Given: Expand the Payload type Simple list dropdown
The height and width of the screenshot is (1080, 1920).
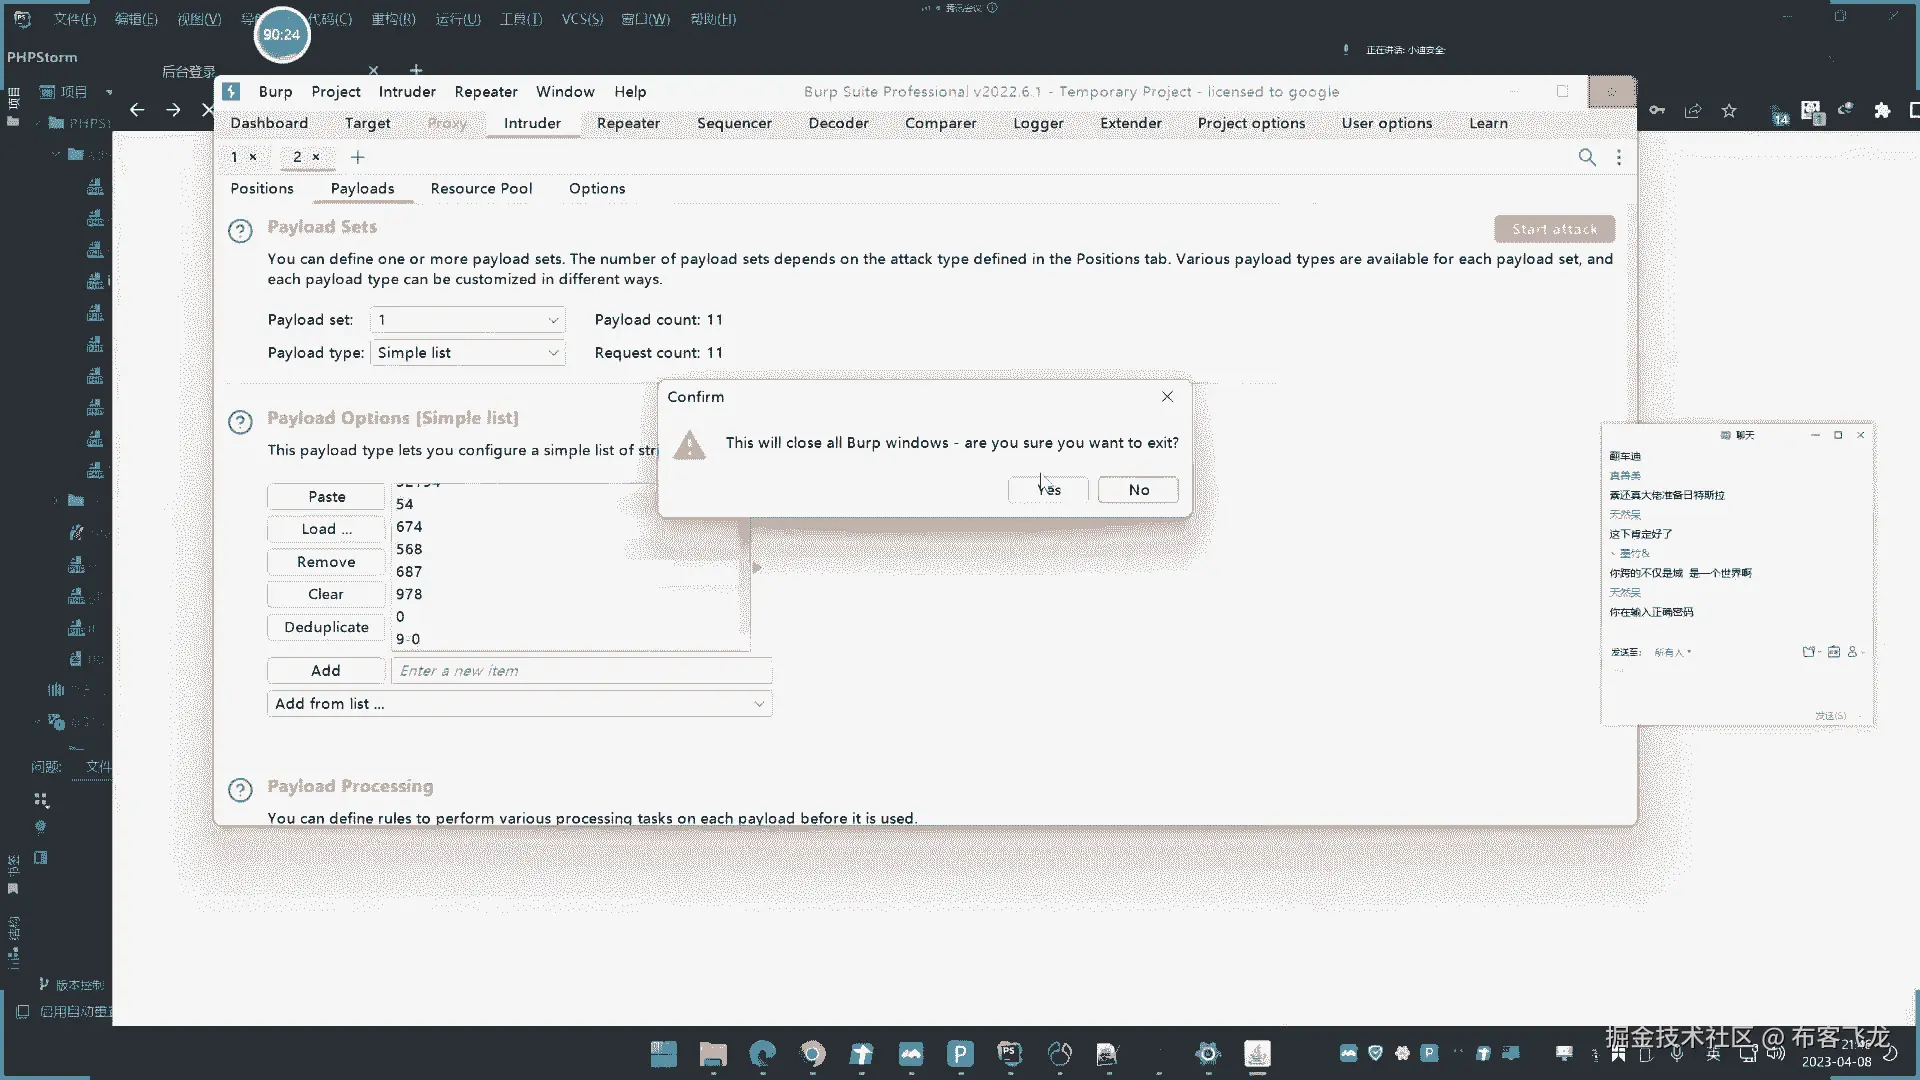Looking at the screenshot, I should coord(467,353).
